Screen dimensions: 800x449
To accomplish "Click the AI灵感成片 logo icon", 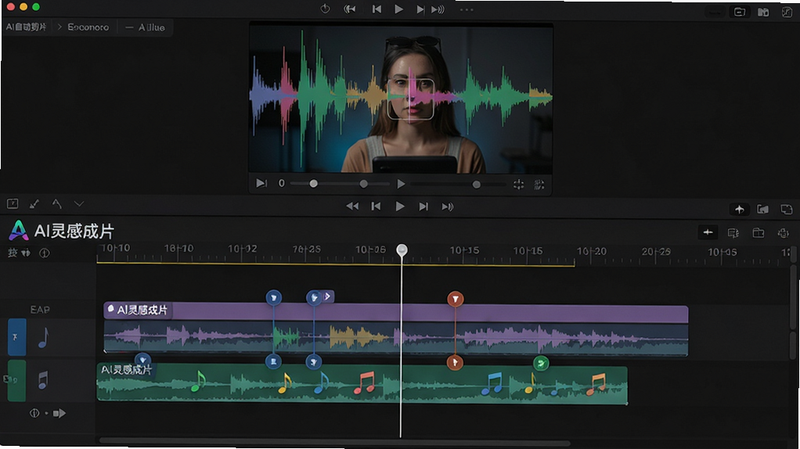I will coord(18,230).
